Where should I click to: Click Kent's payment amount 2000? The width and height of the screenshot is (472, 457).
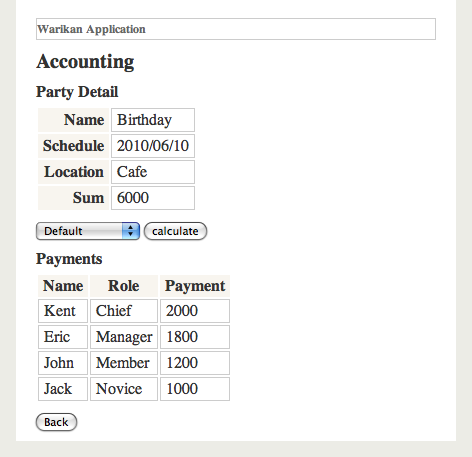tap(195, 311)
